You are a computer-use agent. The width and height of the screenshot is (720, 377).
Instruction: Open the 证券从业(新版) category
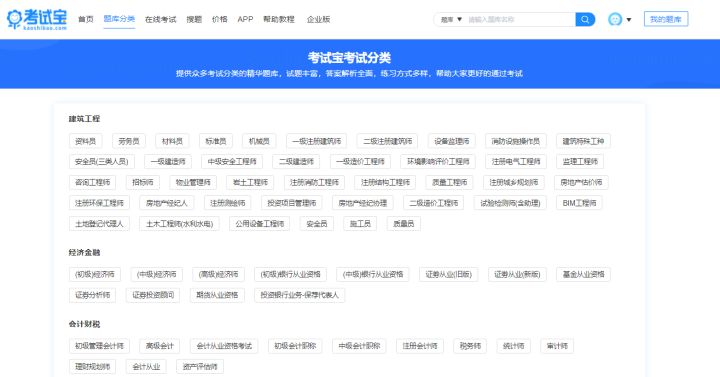pos(517,274)
